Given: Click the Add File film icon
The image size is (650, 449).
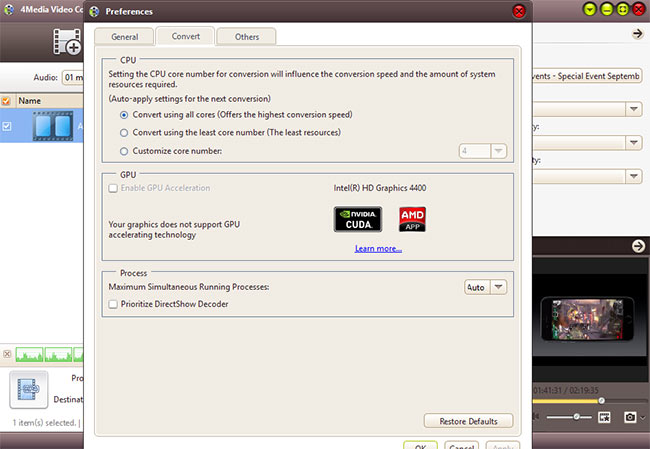Looking at the screenshot, I should pyautogui.click(x=68, y=41).
